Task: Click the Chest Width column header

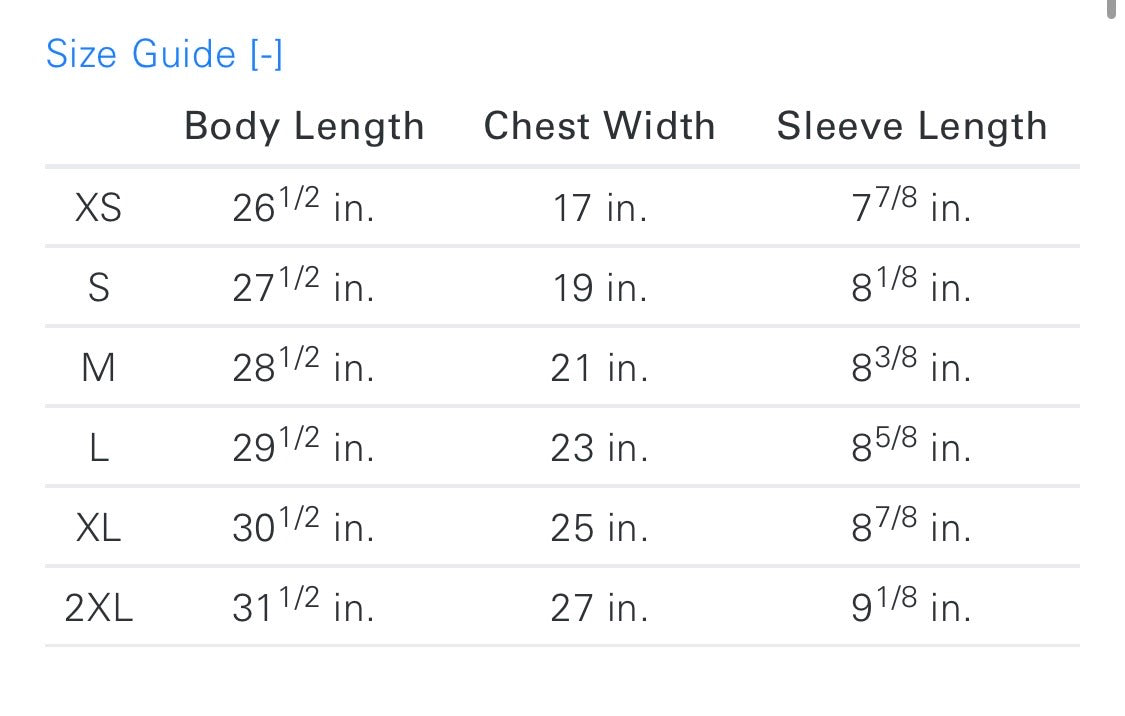Action: pyautogui.click(x=599, y=127)
